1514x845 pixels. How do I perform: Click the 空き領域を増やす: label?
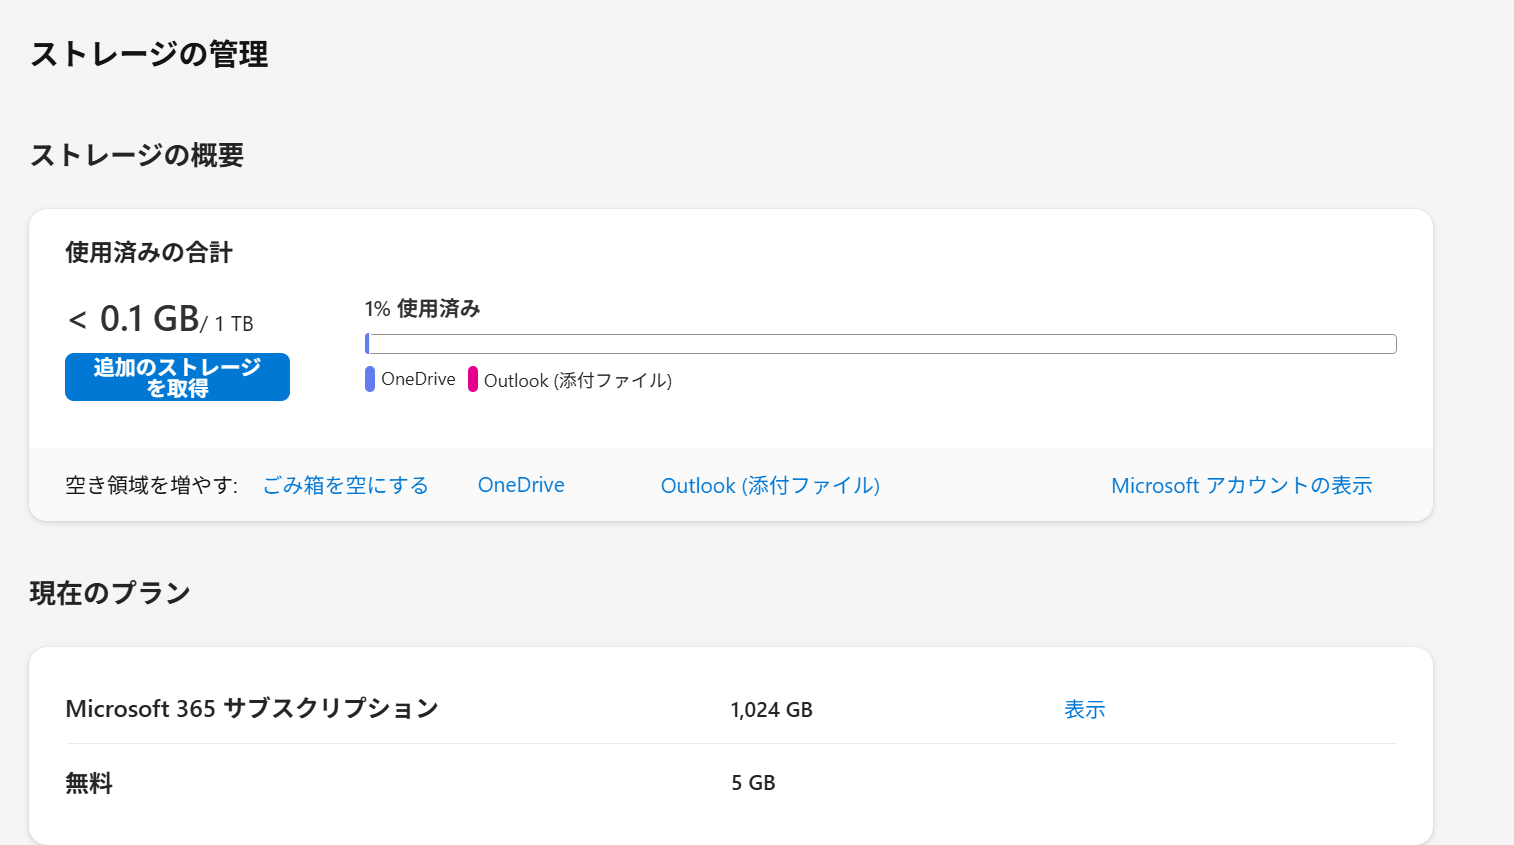(152, 485)
